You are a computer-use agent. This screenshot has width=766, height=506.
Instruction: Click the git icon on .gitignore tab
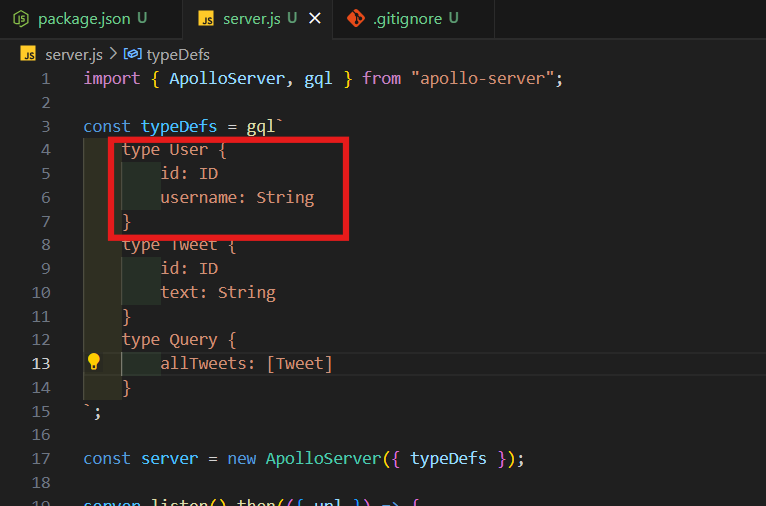tap(356, 19)
